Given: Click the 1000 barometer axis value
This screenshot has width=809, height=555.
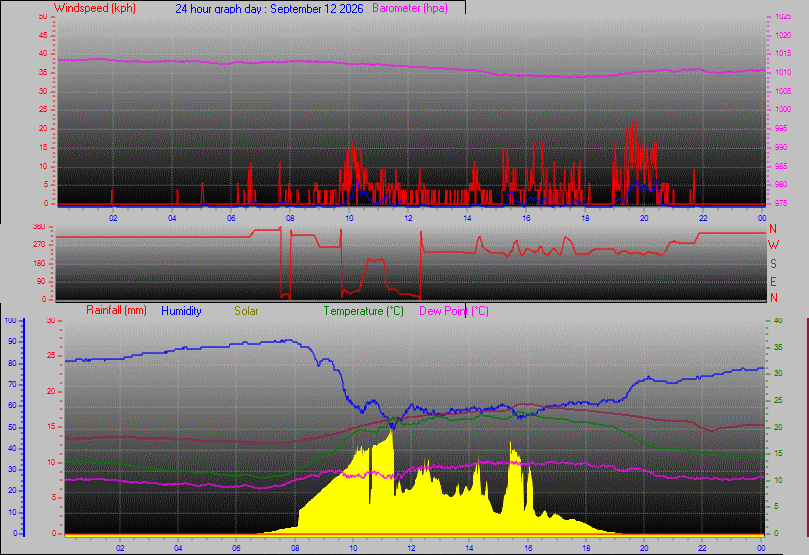Looking at the screenshot, I should (x=783, y=109).
